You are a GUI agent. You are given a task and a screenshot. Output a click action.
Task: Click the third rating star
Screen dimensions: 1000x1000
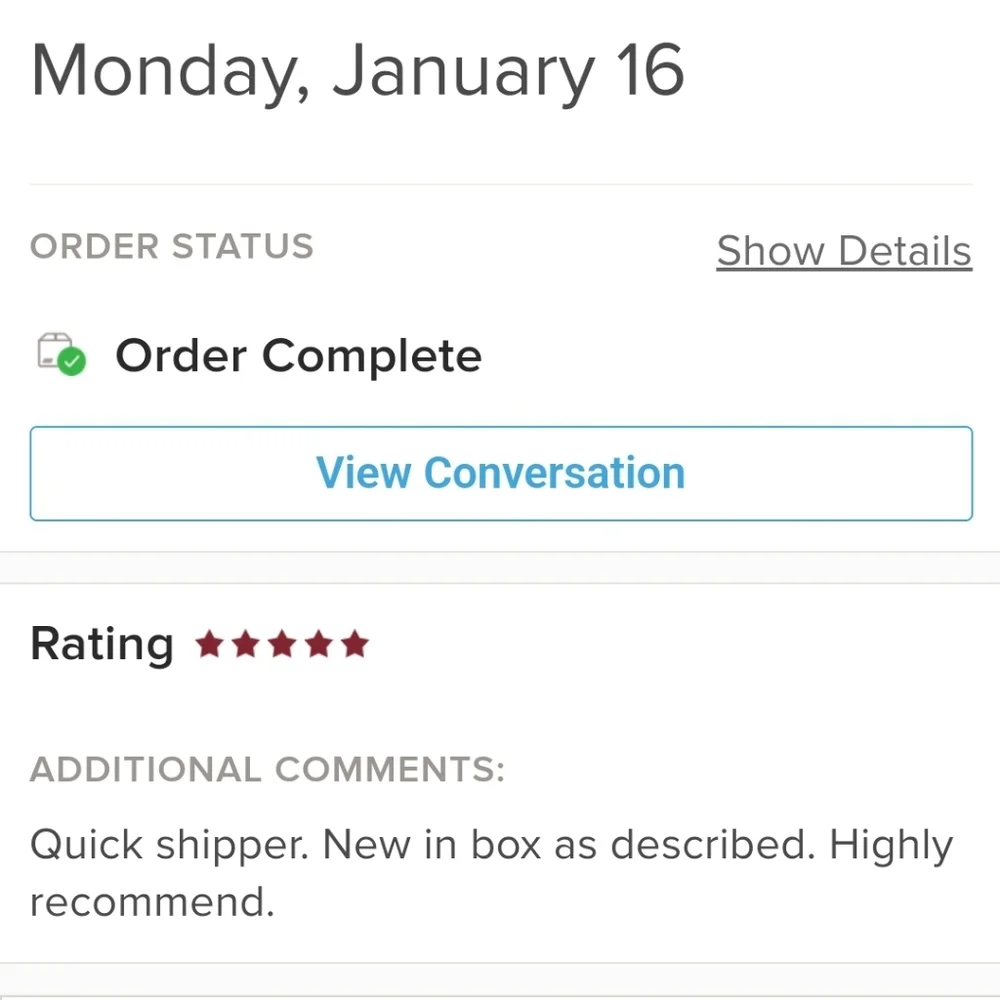coord(282,643)
